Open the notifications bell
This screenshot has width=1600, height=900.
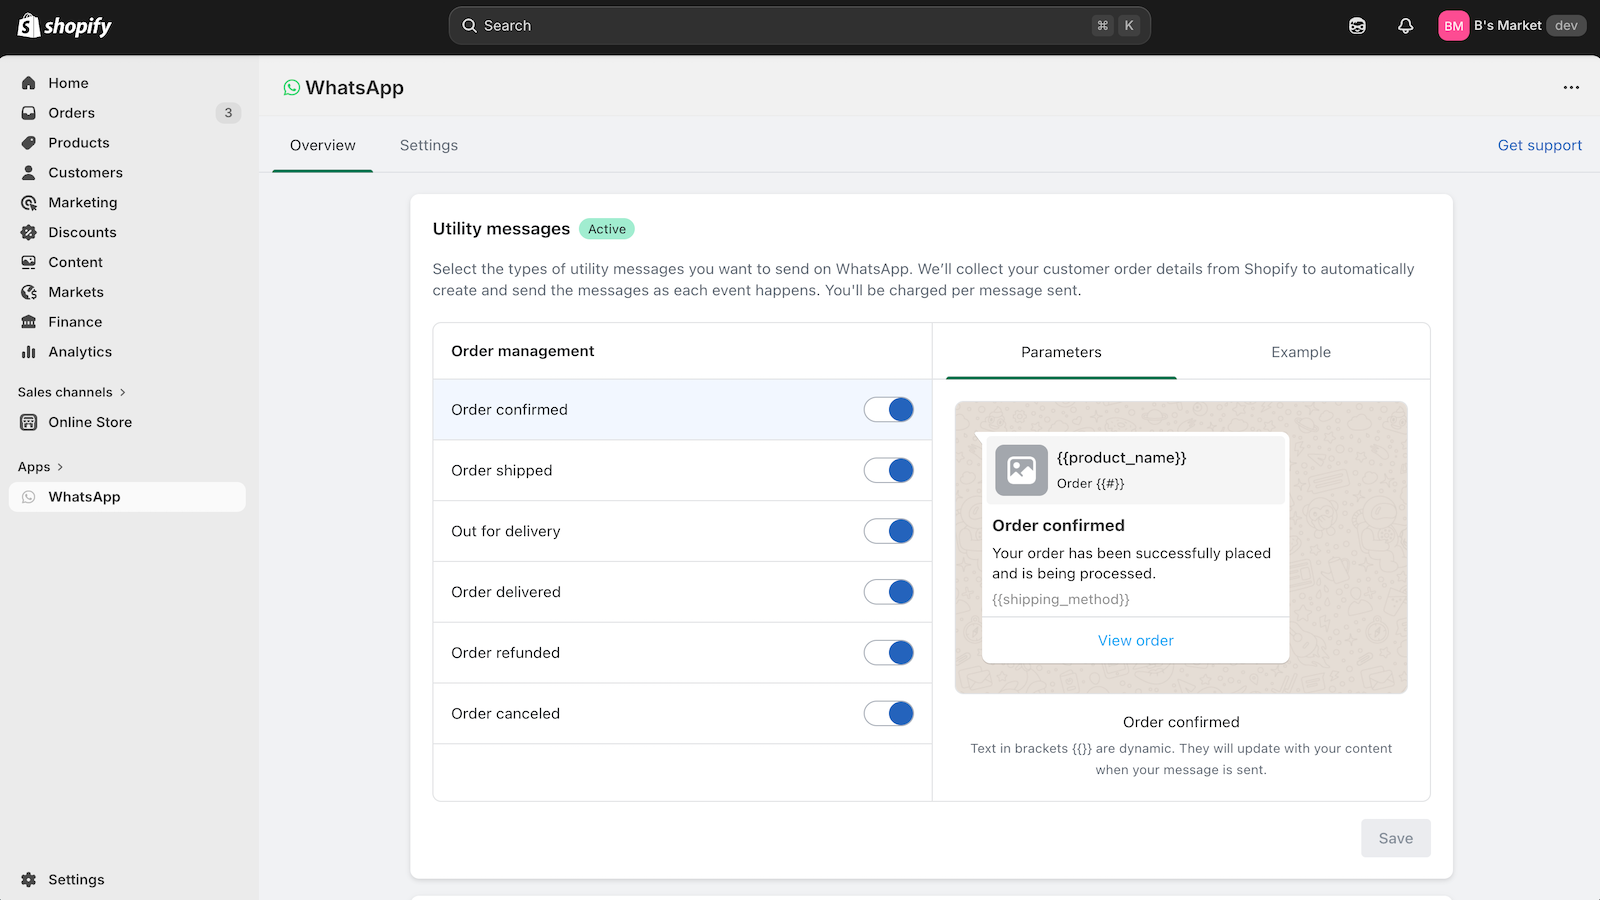[1406, 26]
